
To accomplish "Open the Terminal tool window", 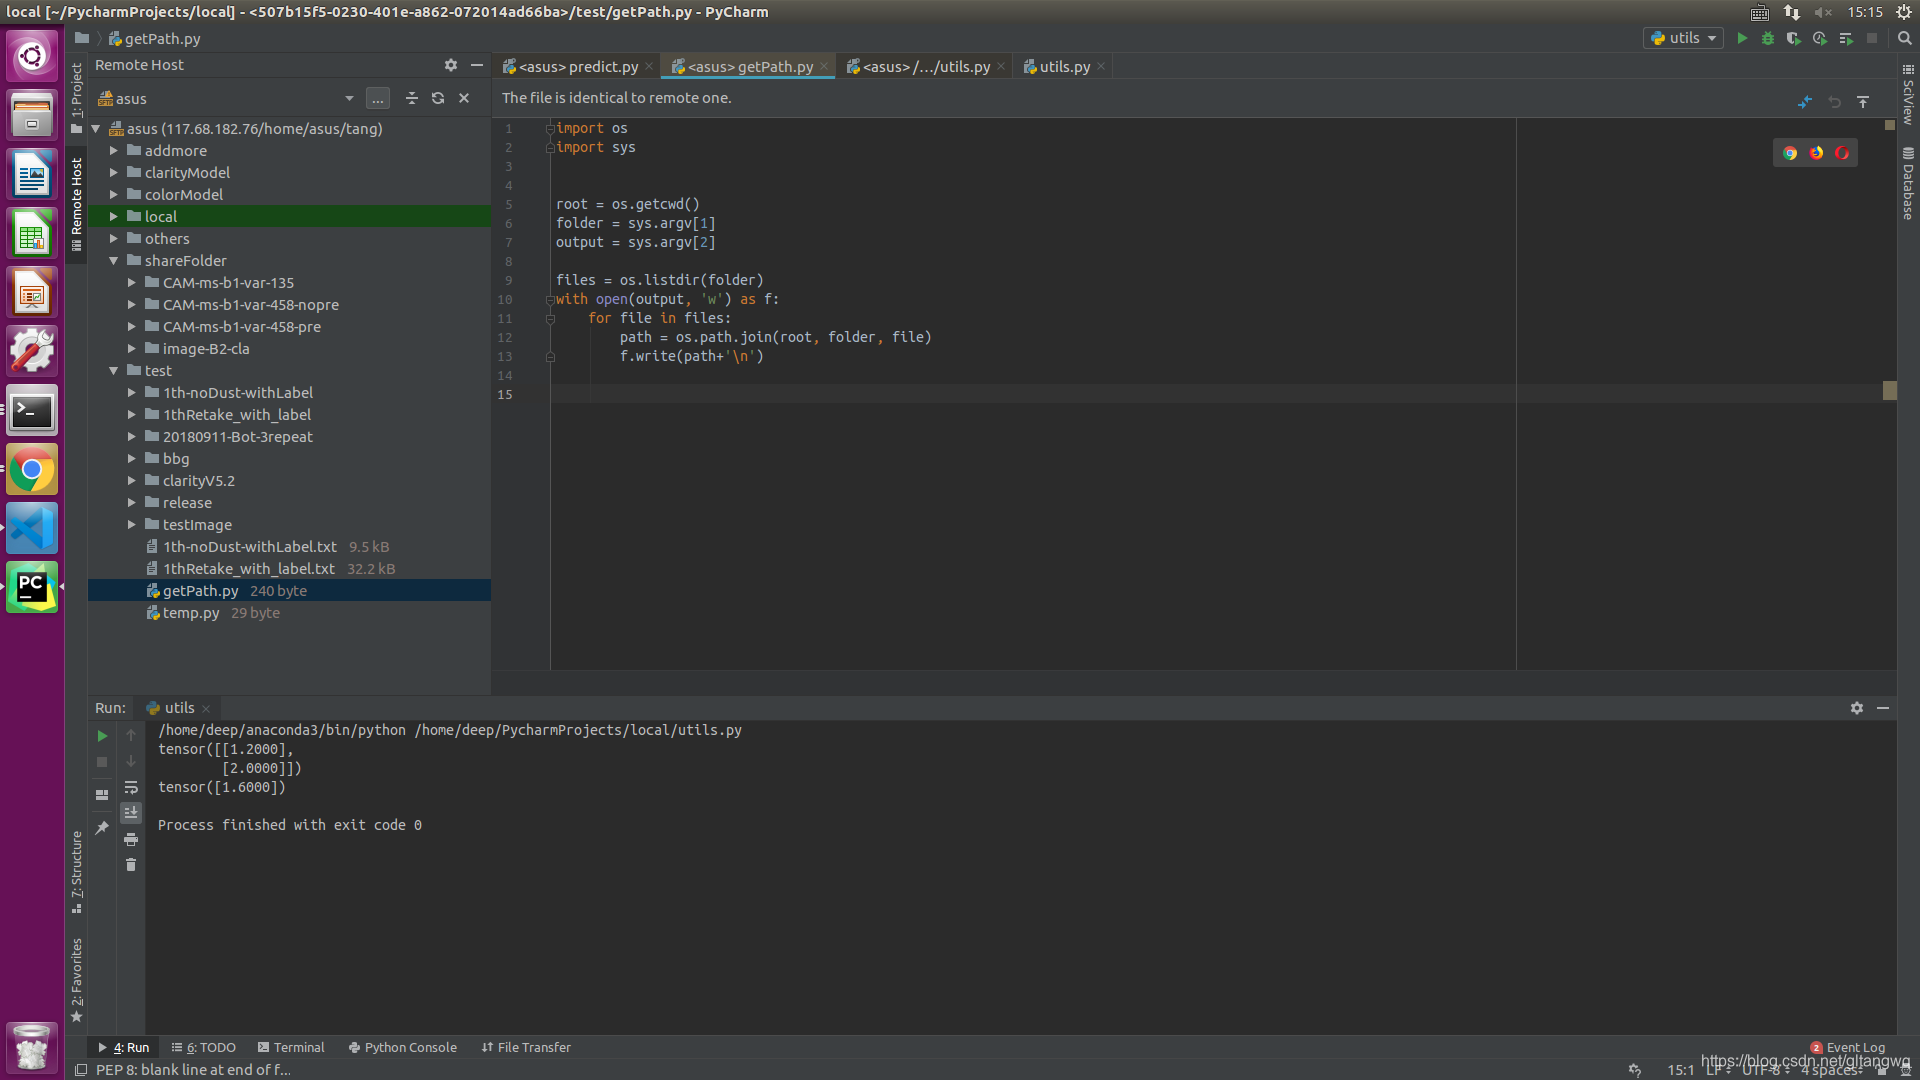I will 291,1047.
